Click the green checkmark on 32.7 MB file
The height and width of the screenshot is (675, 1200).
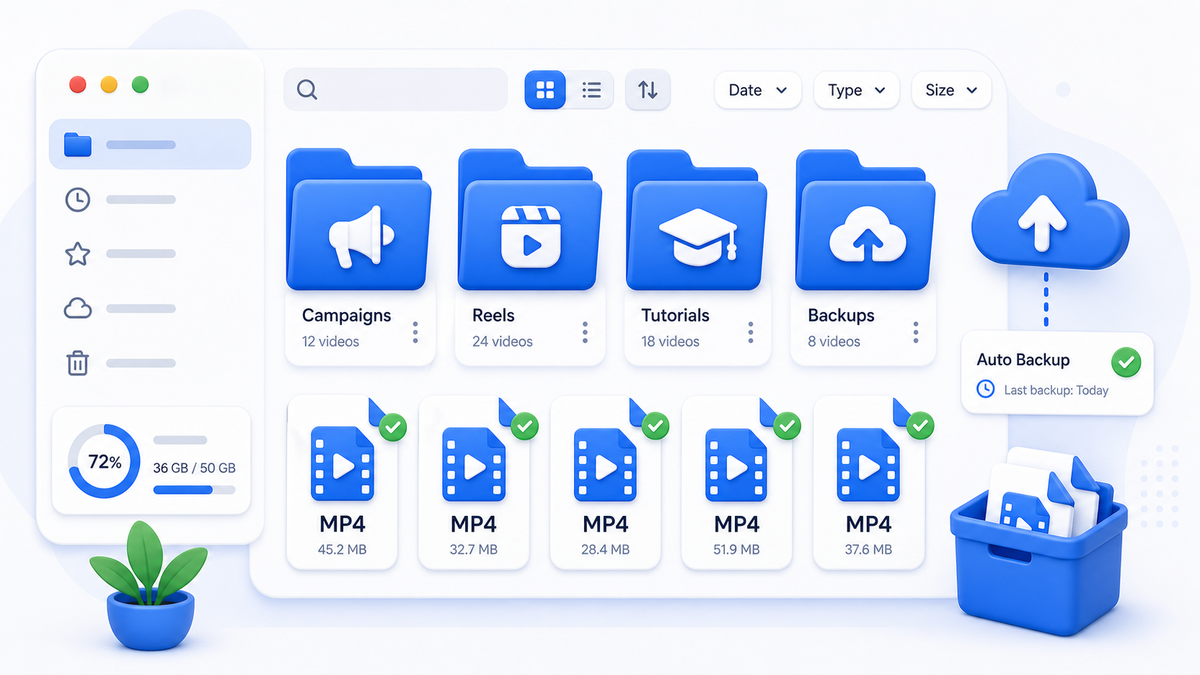pyautogui.click(x=525, y=426)
